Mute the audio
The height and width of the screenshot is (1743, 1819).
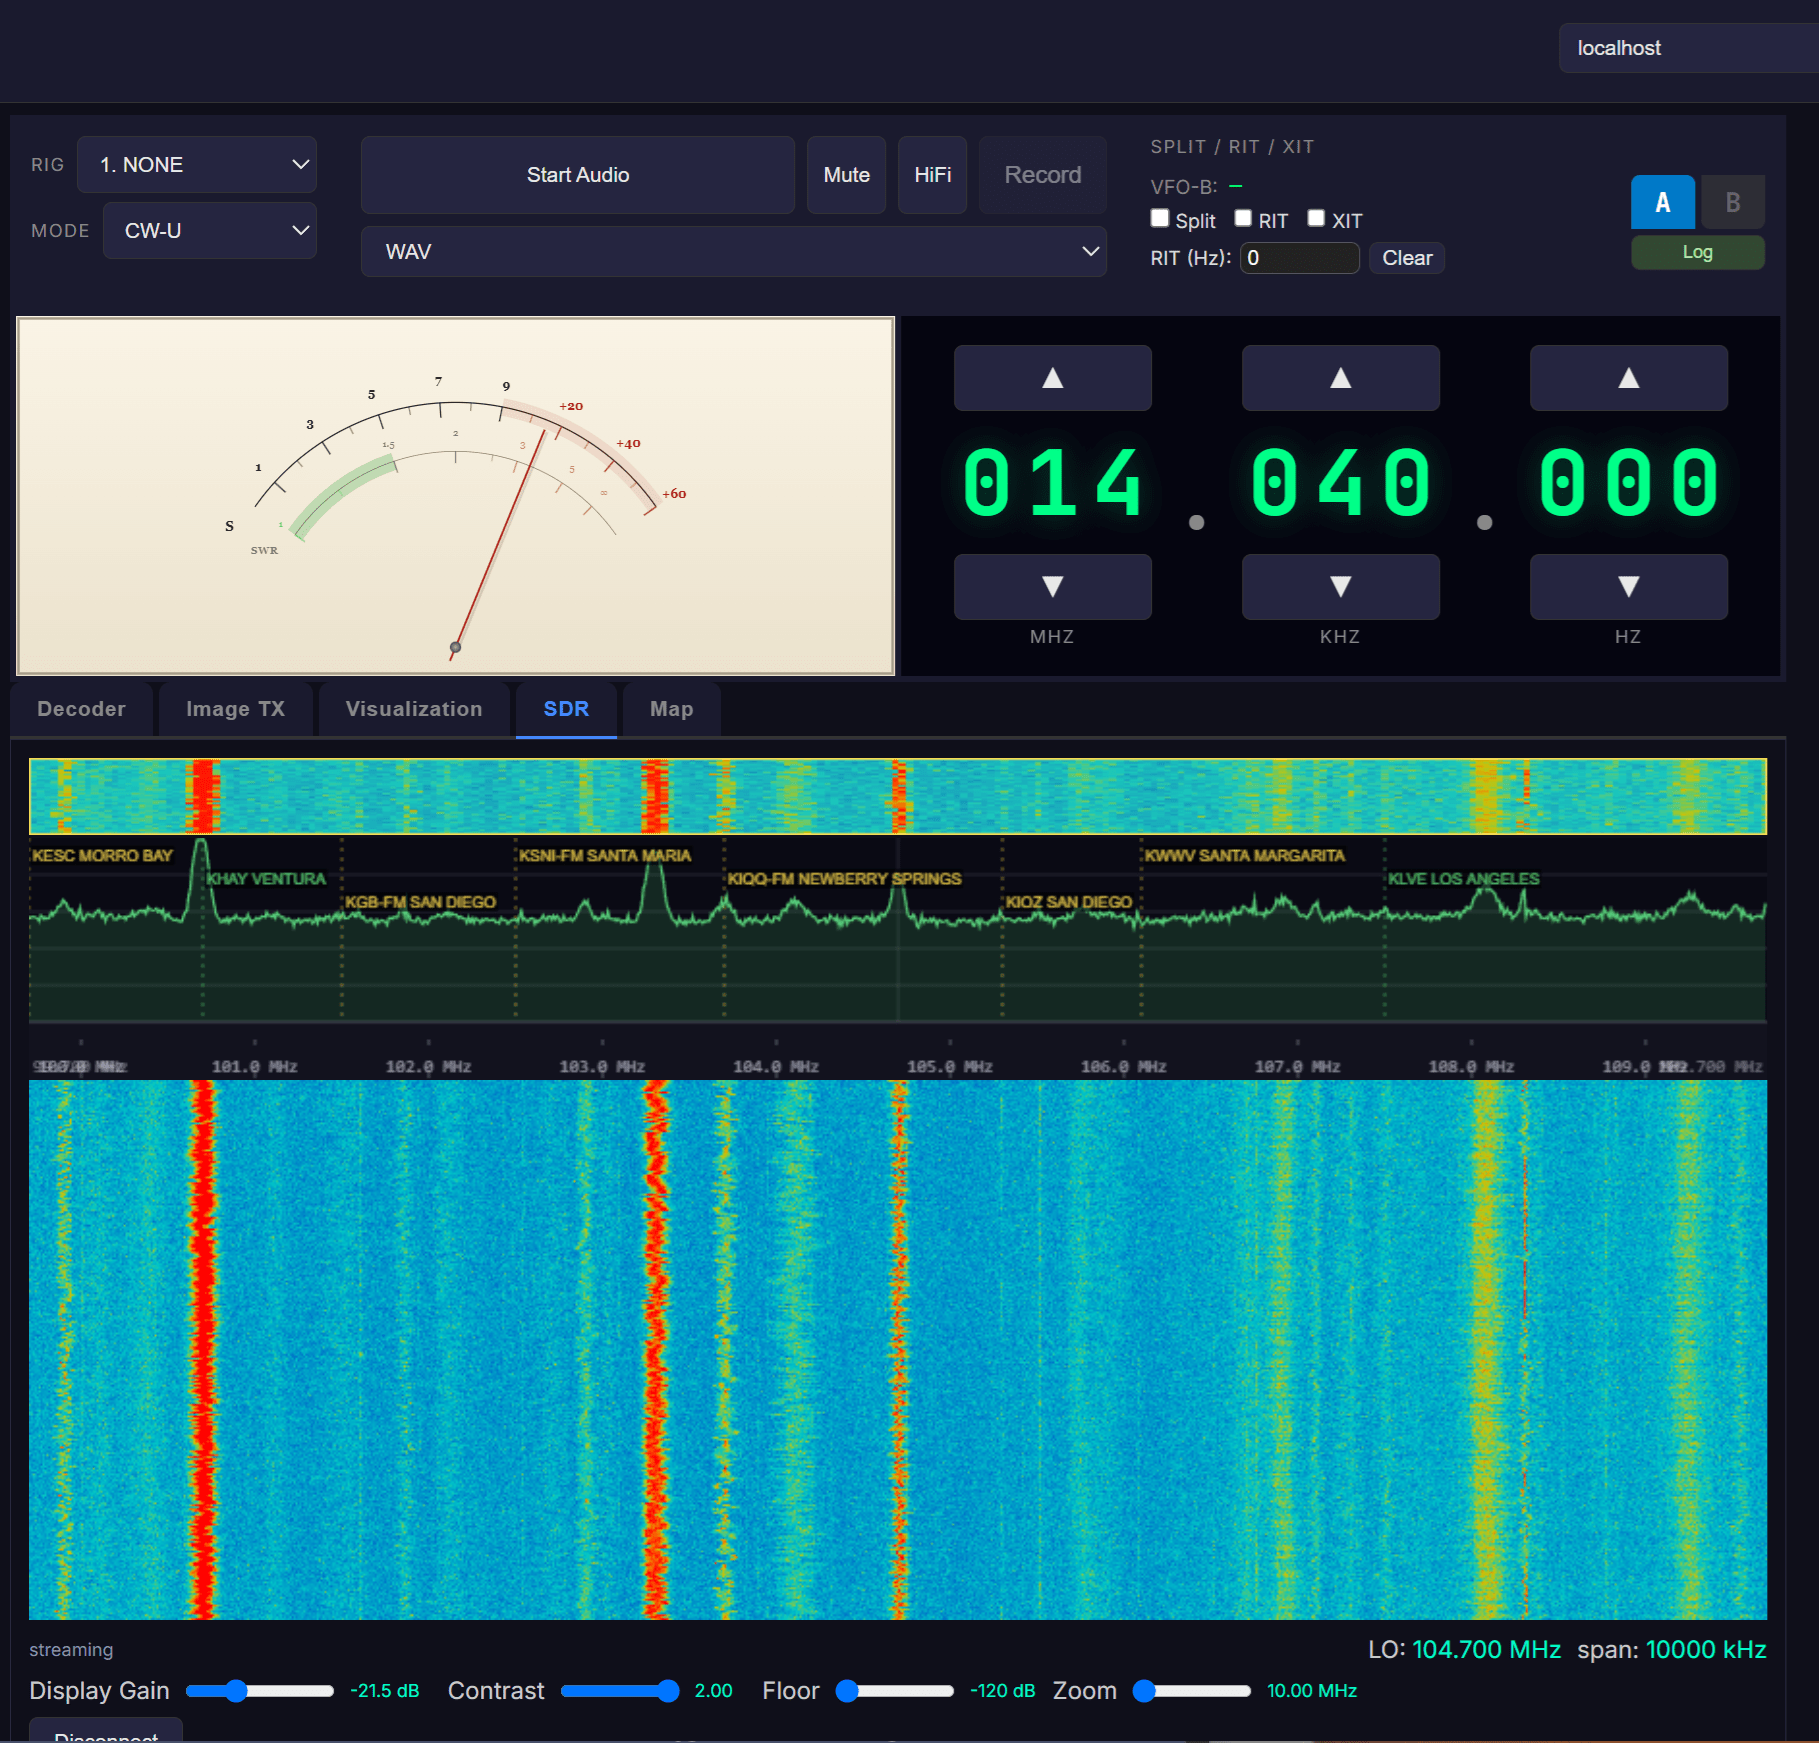[x=846, y=175]
